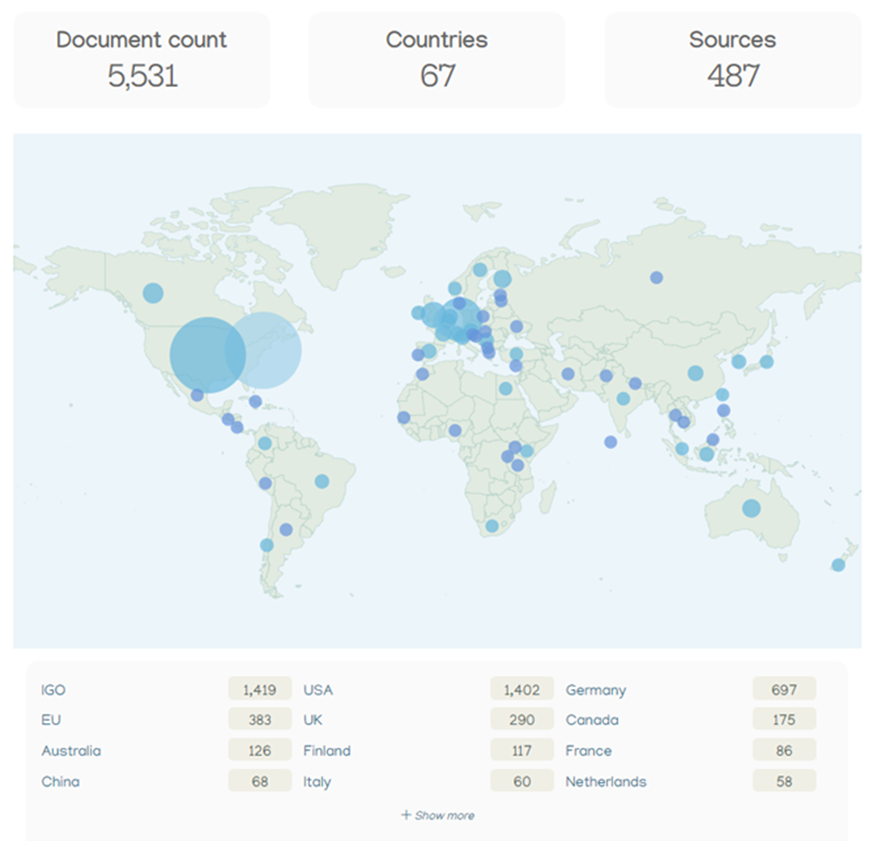Click the South Africa map marker
Screen dimensions: 873x841
(x=491, y=526)
